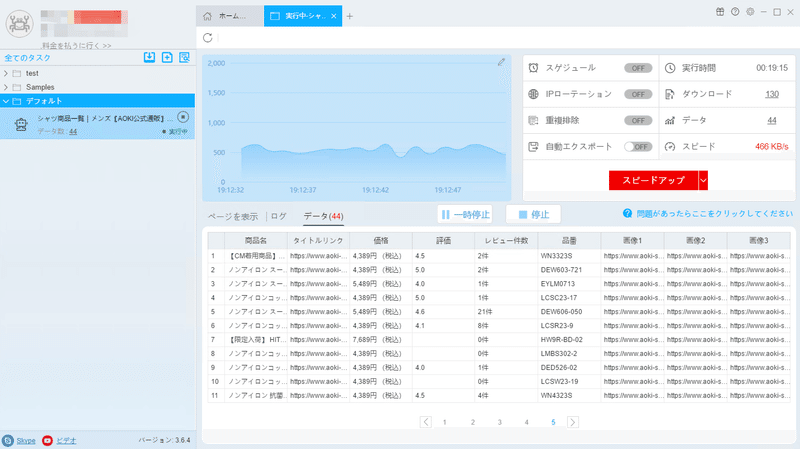The image size is (800, 449).
Task: Click the 一時停止 pause button
Action: (465, 214)
